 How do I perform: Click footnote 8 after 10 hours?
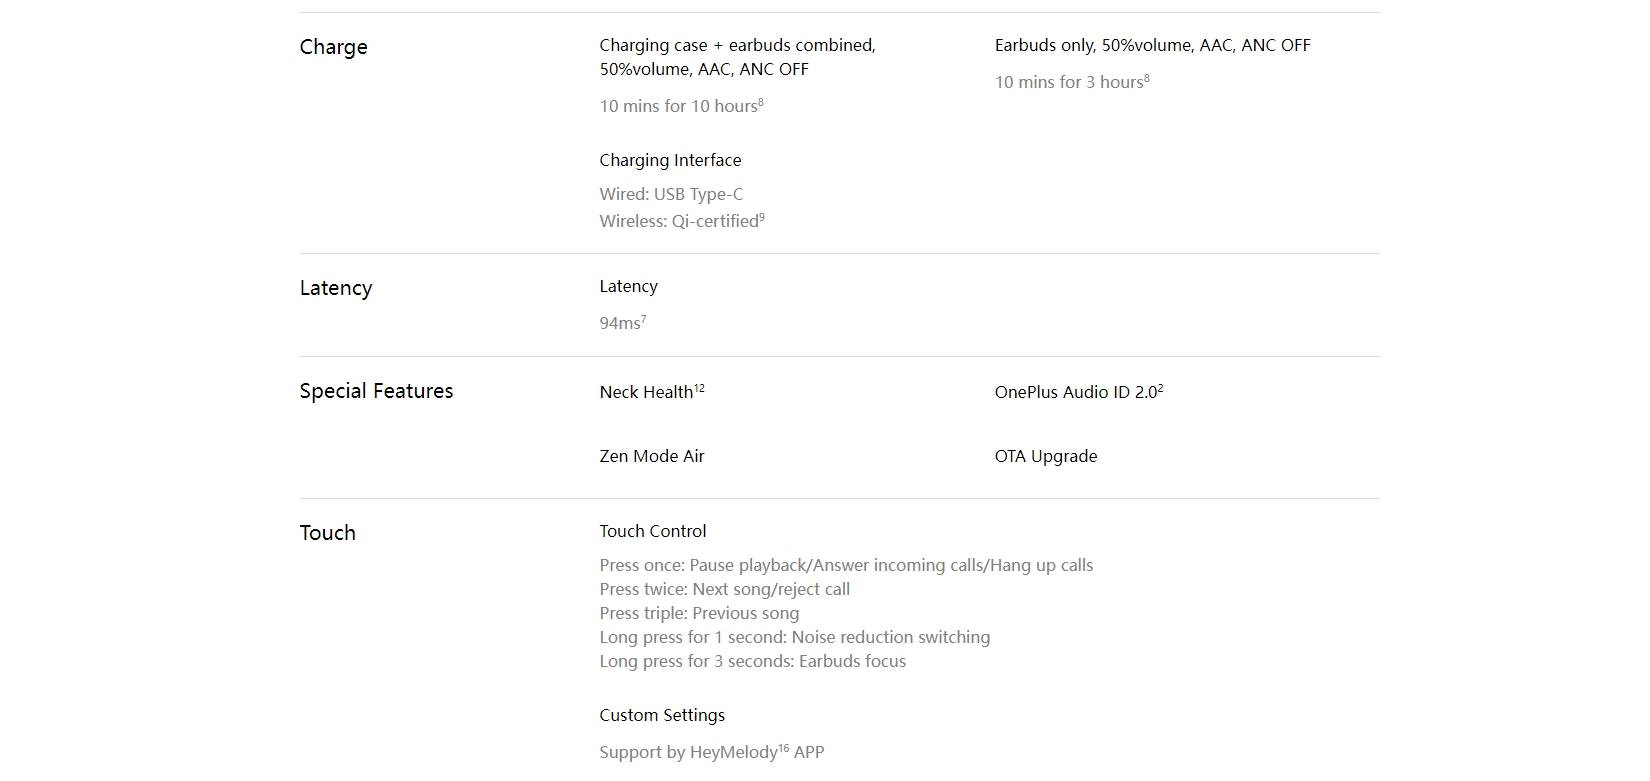pyautogui.click(x=761, y=101)
